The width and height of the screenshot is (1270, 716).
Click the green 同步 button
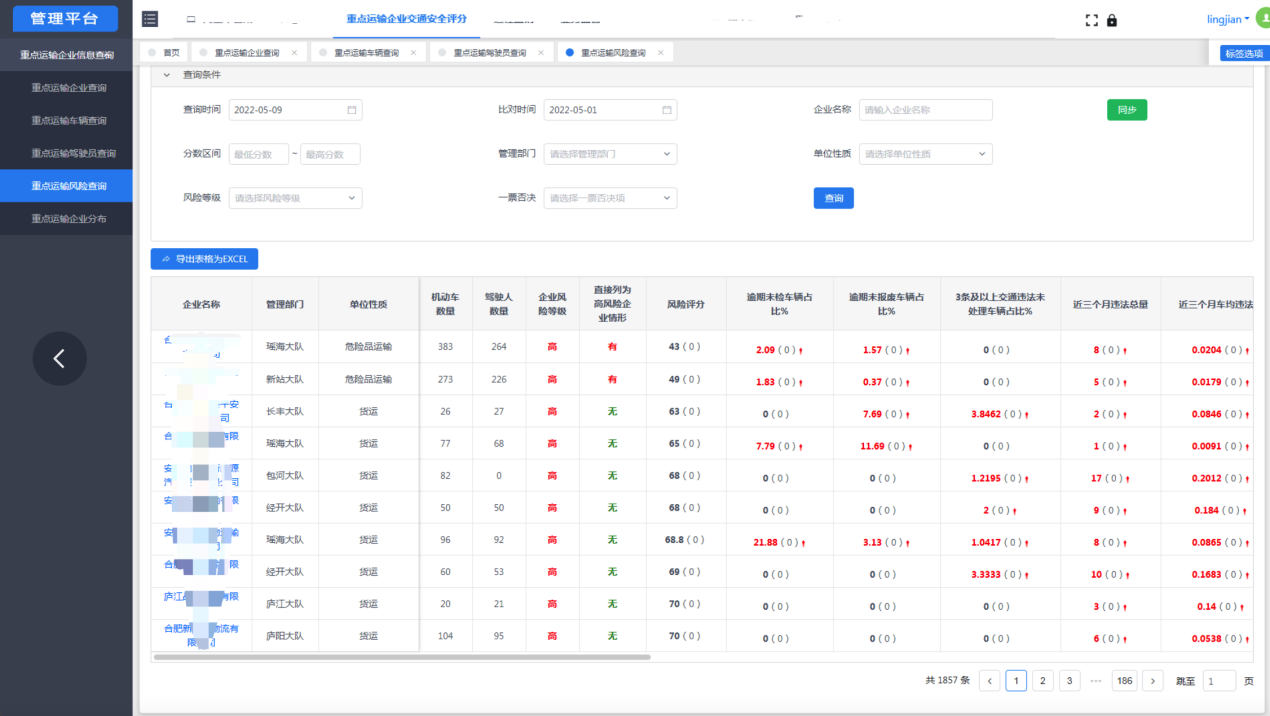[x=1126, y=110]
